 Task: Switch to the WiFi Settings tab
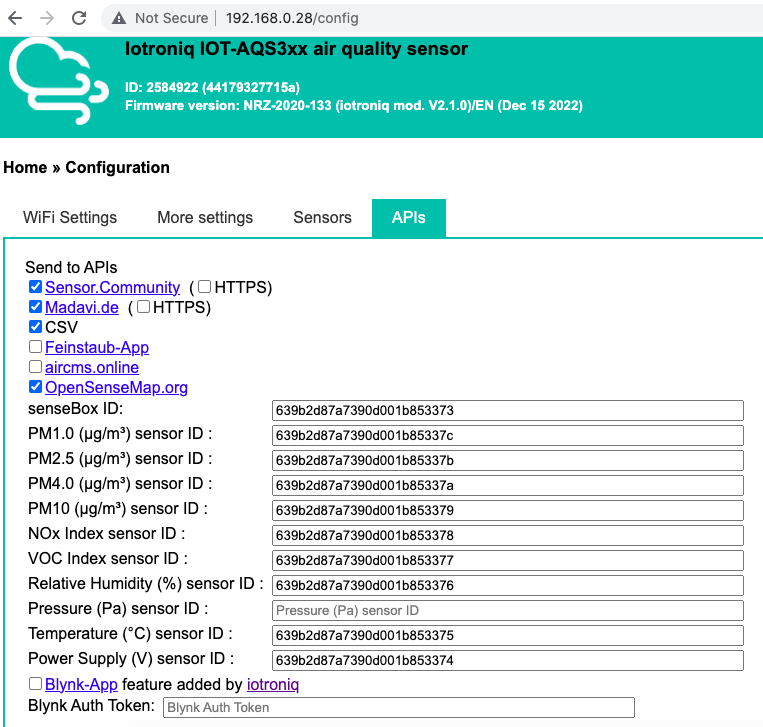tap(70, 218)
